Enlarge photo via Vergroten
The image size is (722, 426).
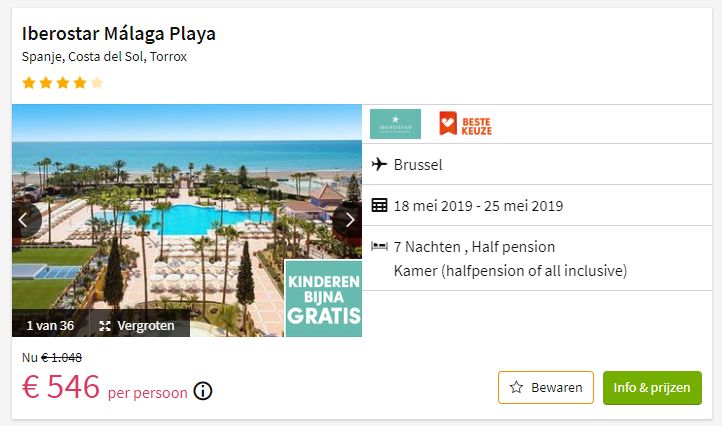[139, 326]
